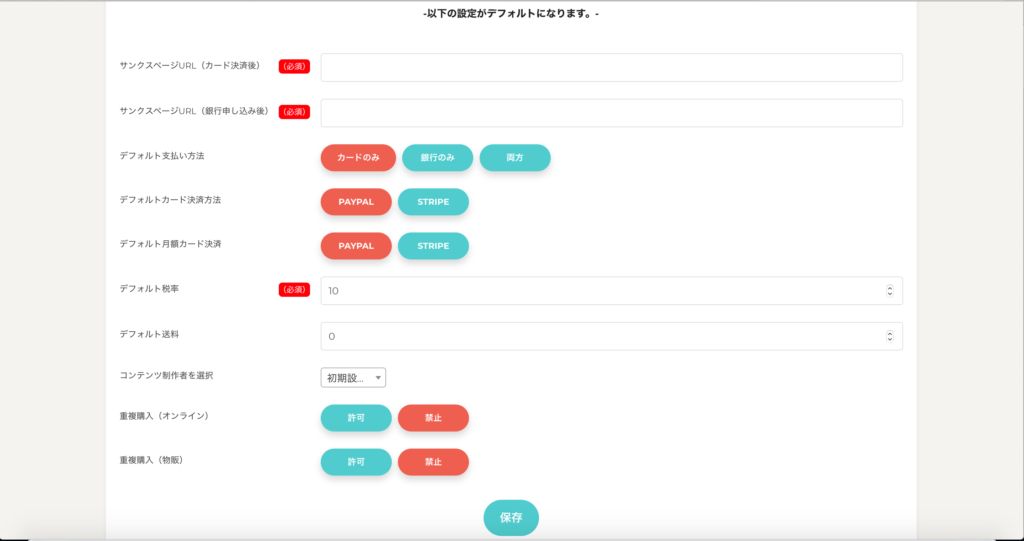Open the content creator selection dropdown
The width and height of the screenshot is (1024, 541).
click(x=353, y=378)
